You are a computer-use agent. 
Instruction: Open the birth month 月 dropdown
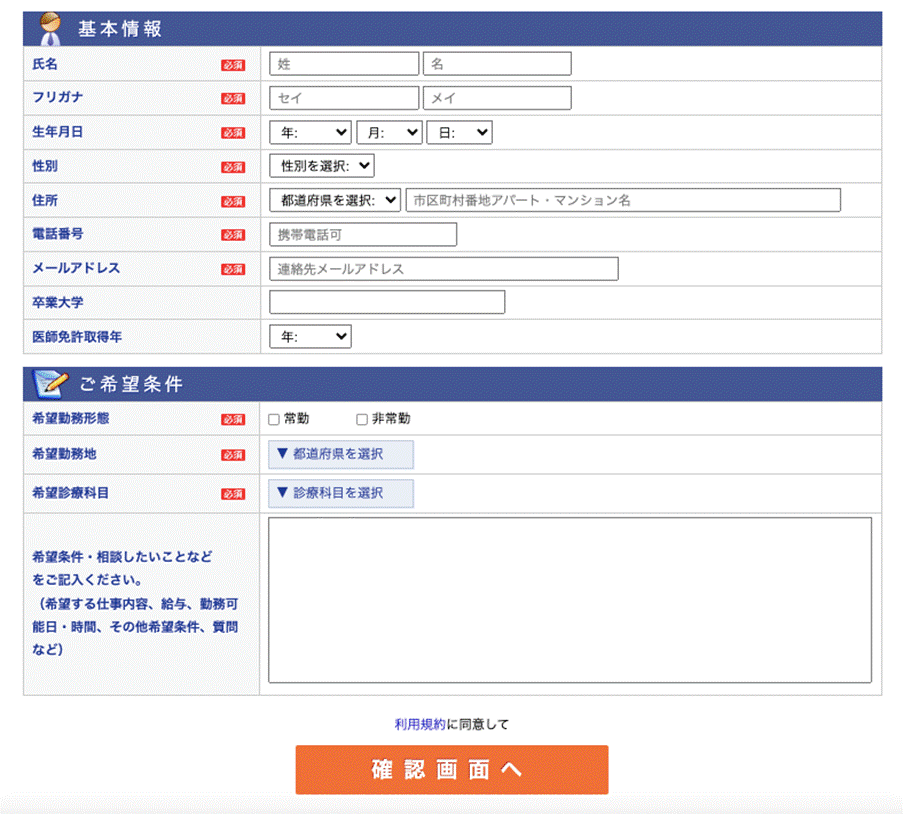pos(389,133)
